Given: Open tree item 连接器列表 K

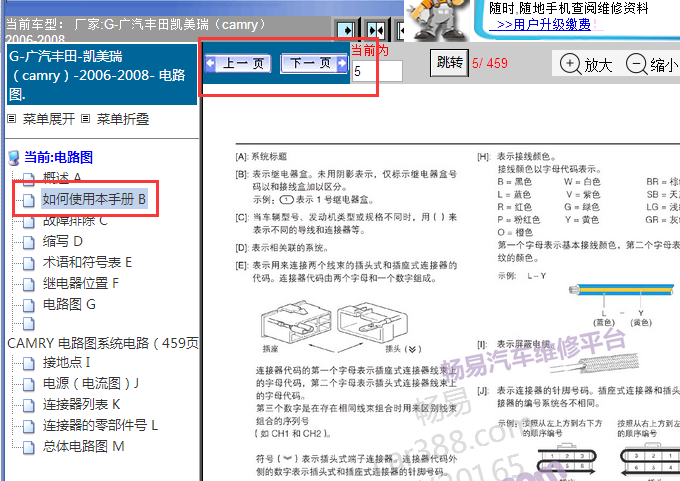Looking at the screenshot, I should coord(81,404).
